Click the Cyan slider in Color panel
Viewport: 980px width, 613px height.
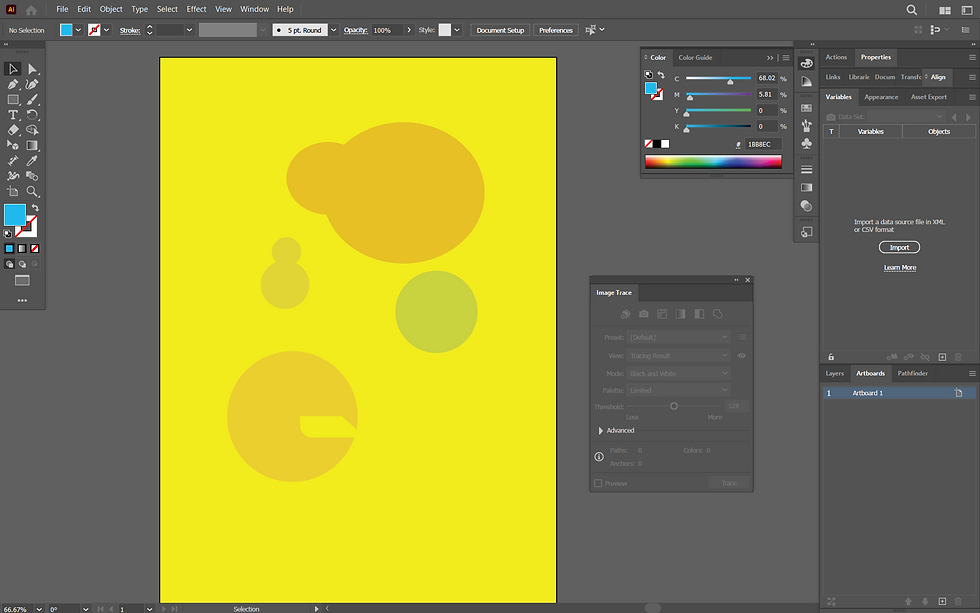point(718,78)
